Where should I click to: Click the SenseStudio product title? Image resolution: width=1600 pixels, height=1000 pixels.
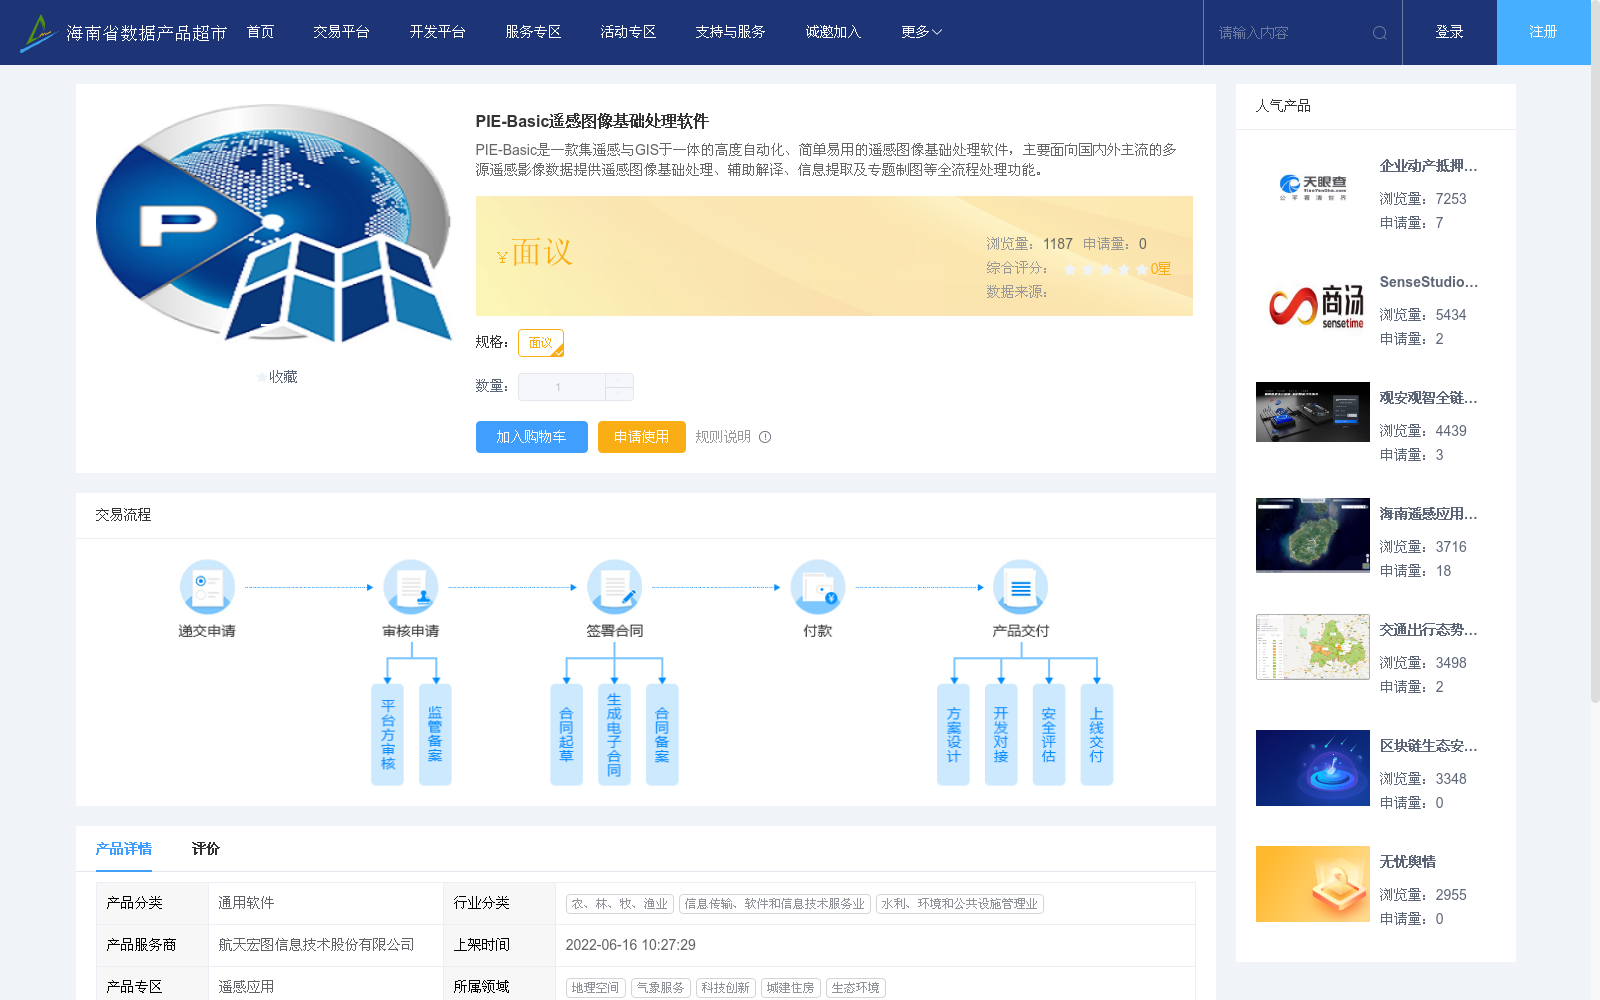click(x=1428, y=282)
